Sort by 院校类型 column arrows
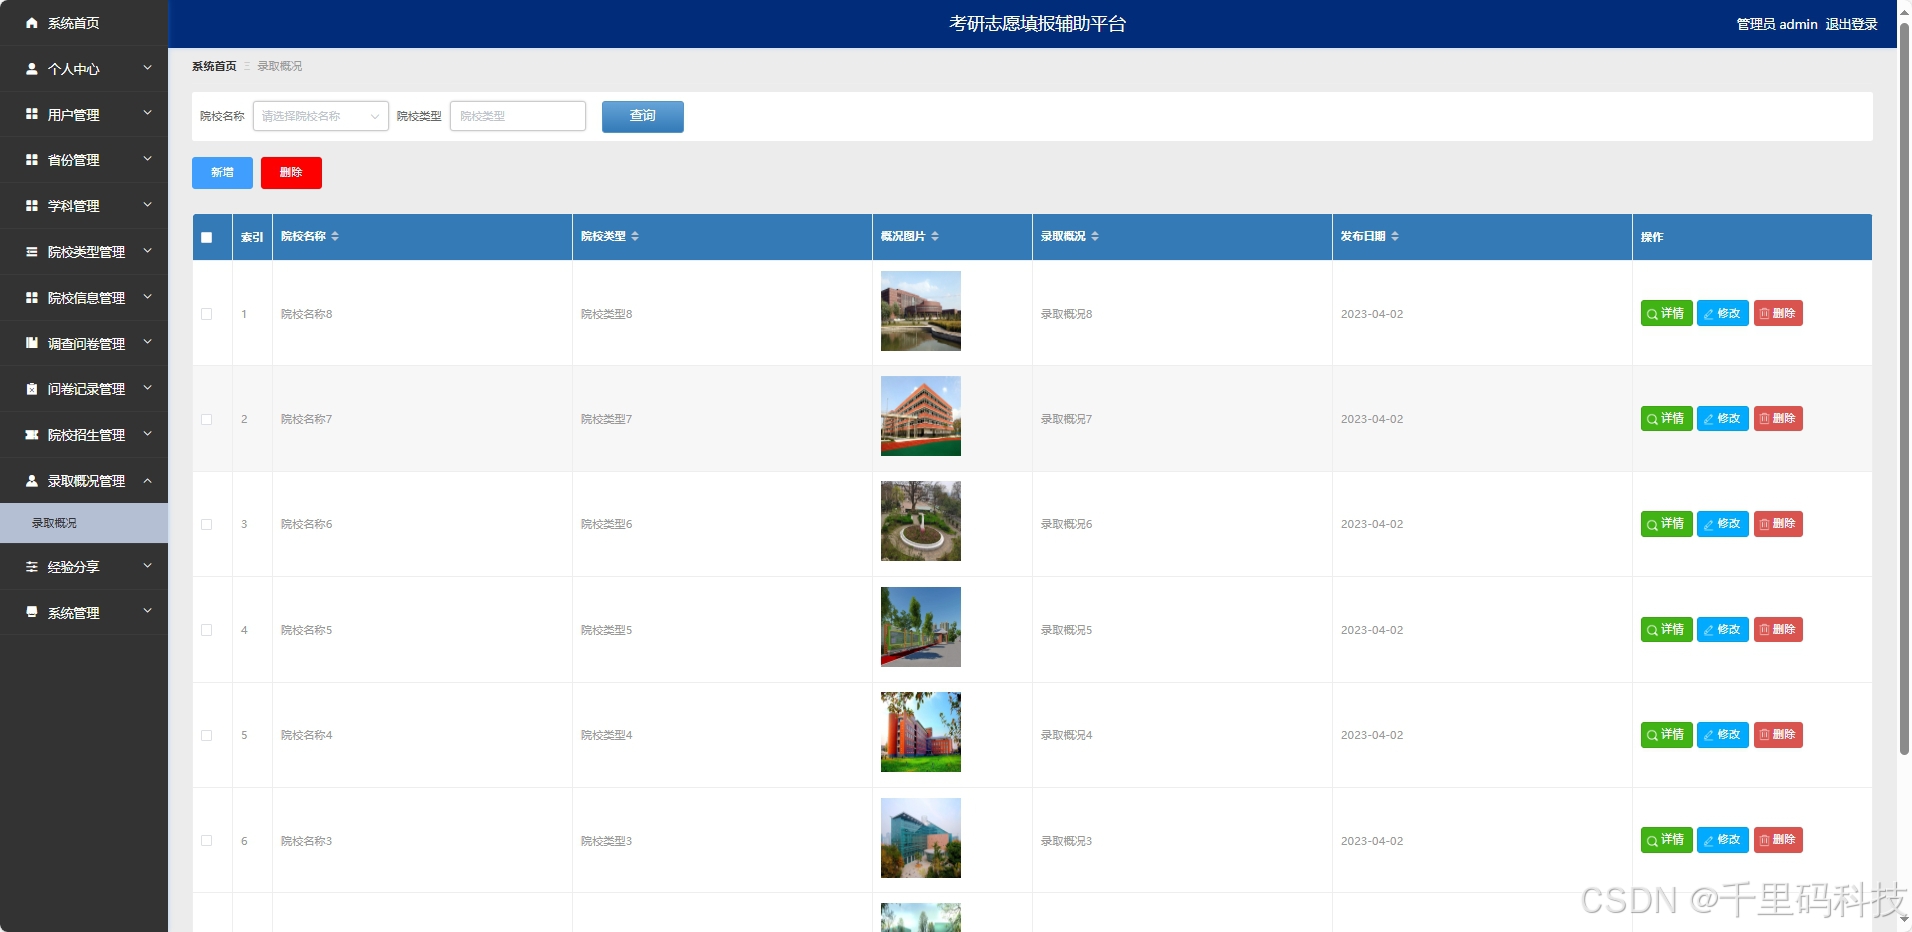Viewport: 1912px width, 932px height. click(635, 236)
